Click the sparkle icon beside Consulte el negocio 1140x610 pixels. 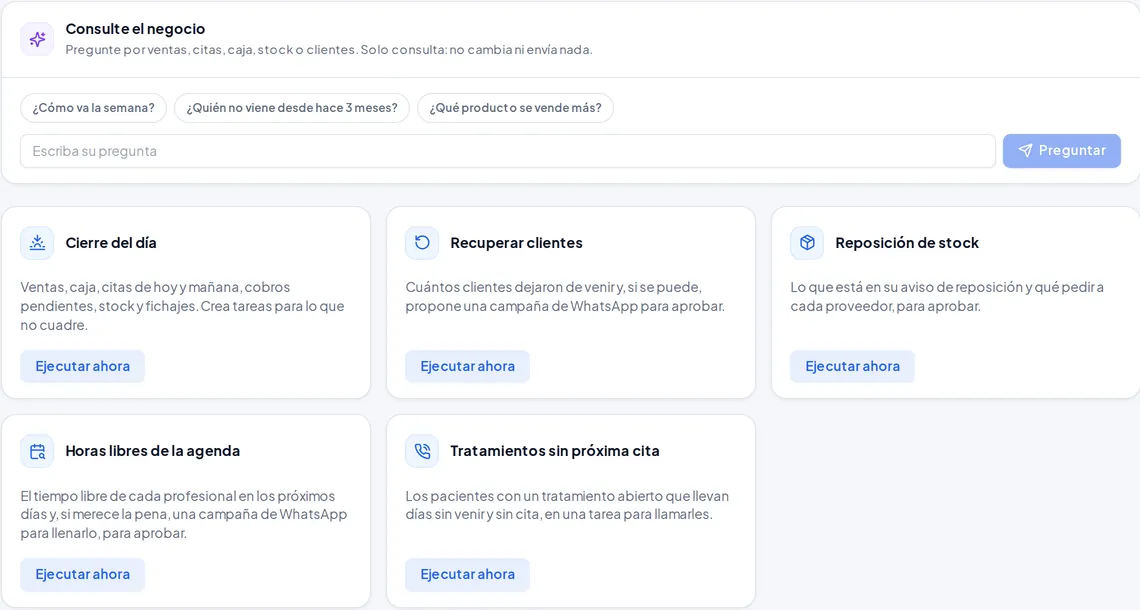pyautogui.click(x=37, y=39)
